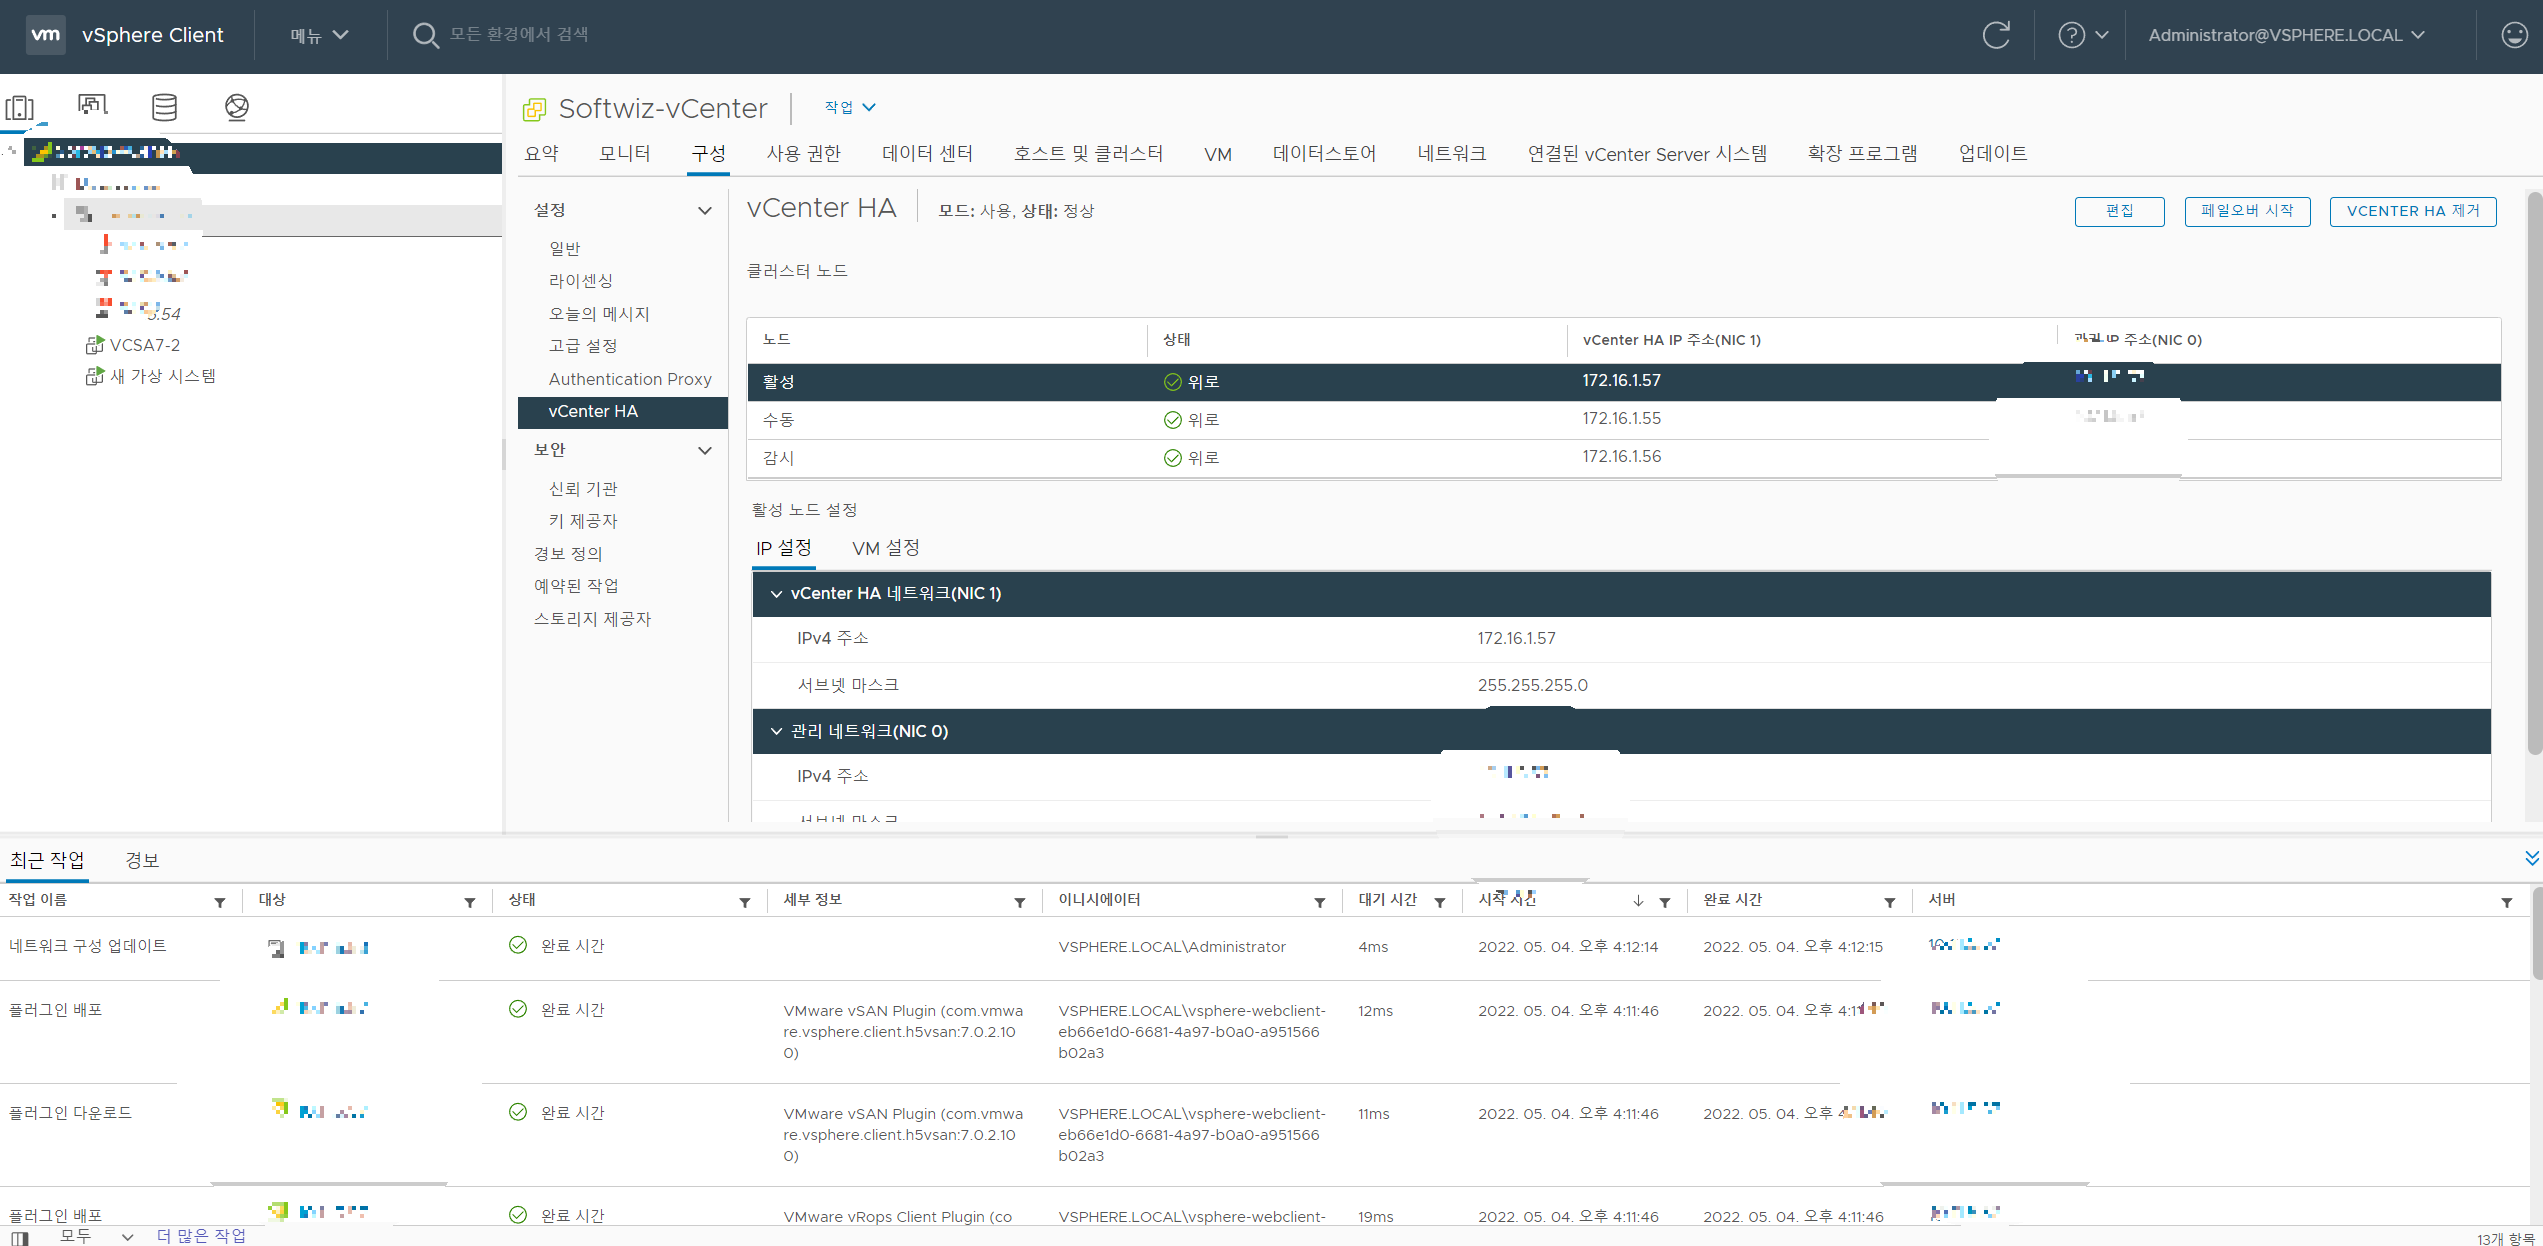The width and height of the screenshot is (2543, 1246).
Task: Open the 데이터 센터 tab
Action: [927, 153]
